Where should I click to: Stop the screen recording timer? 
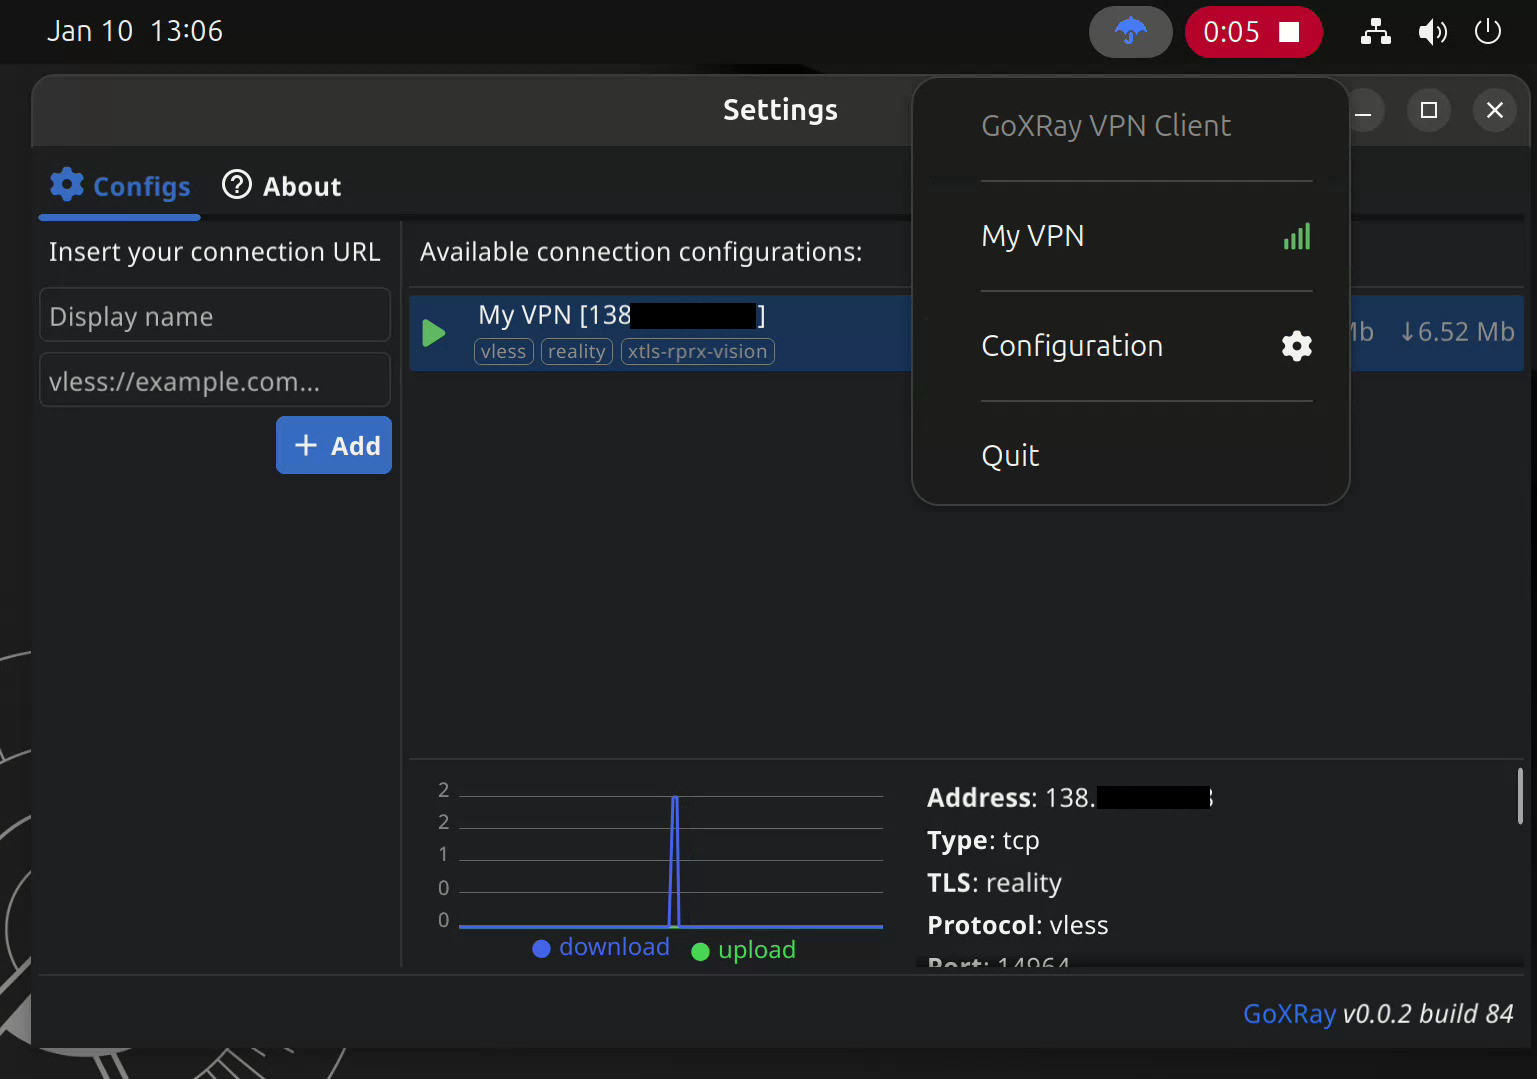click(x=1254, y=32)
